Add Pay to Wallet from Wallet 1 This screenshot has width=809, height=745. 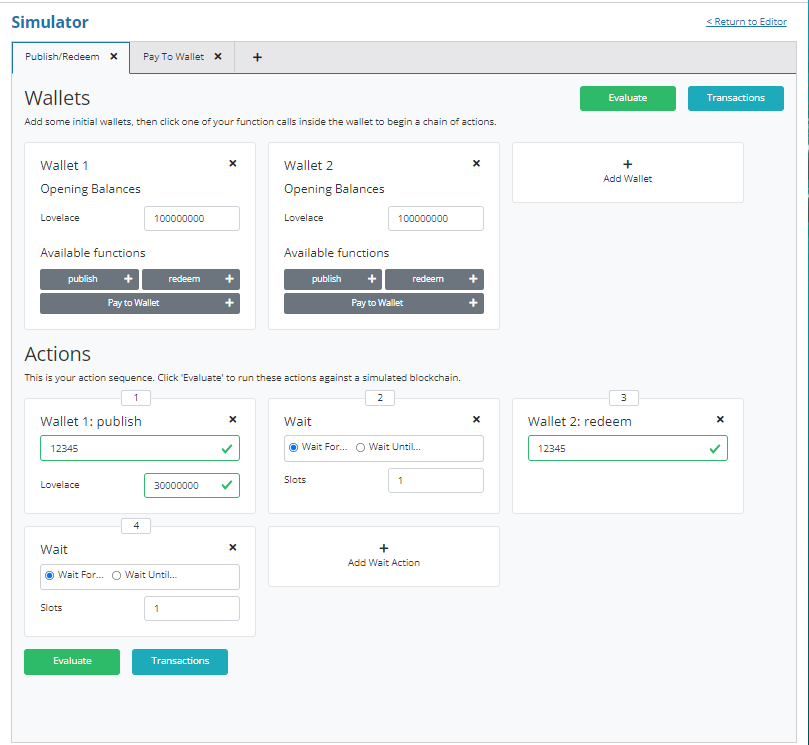click(140, 303)
